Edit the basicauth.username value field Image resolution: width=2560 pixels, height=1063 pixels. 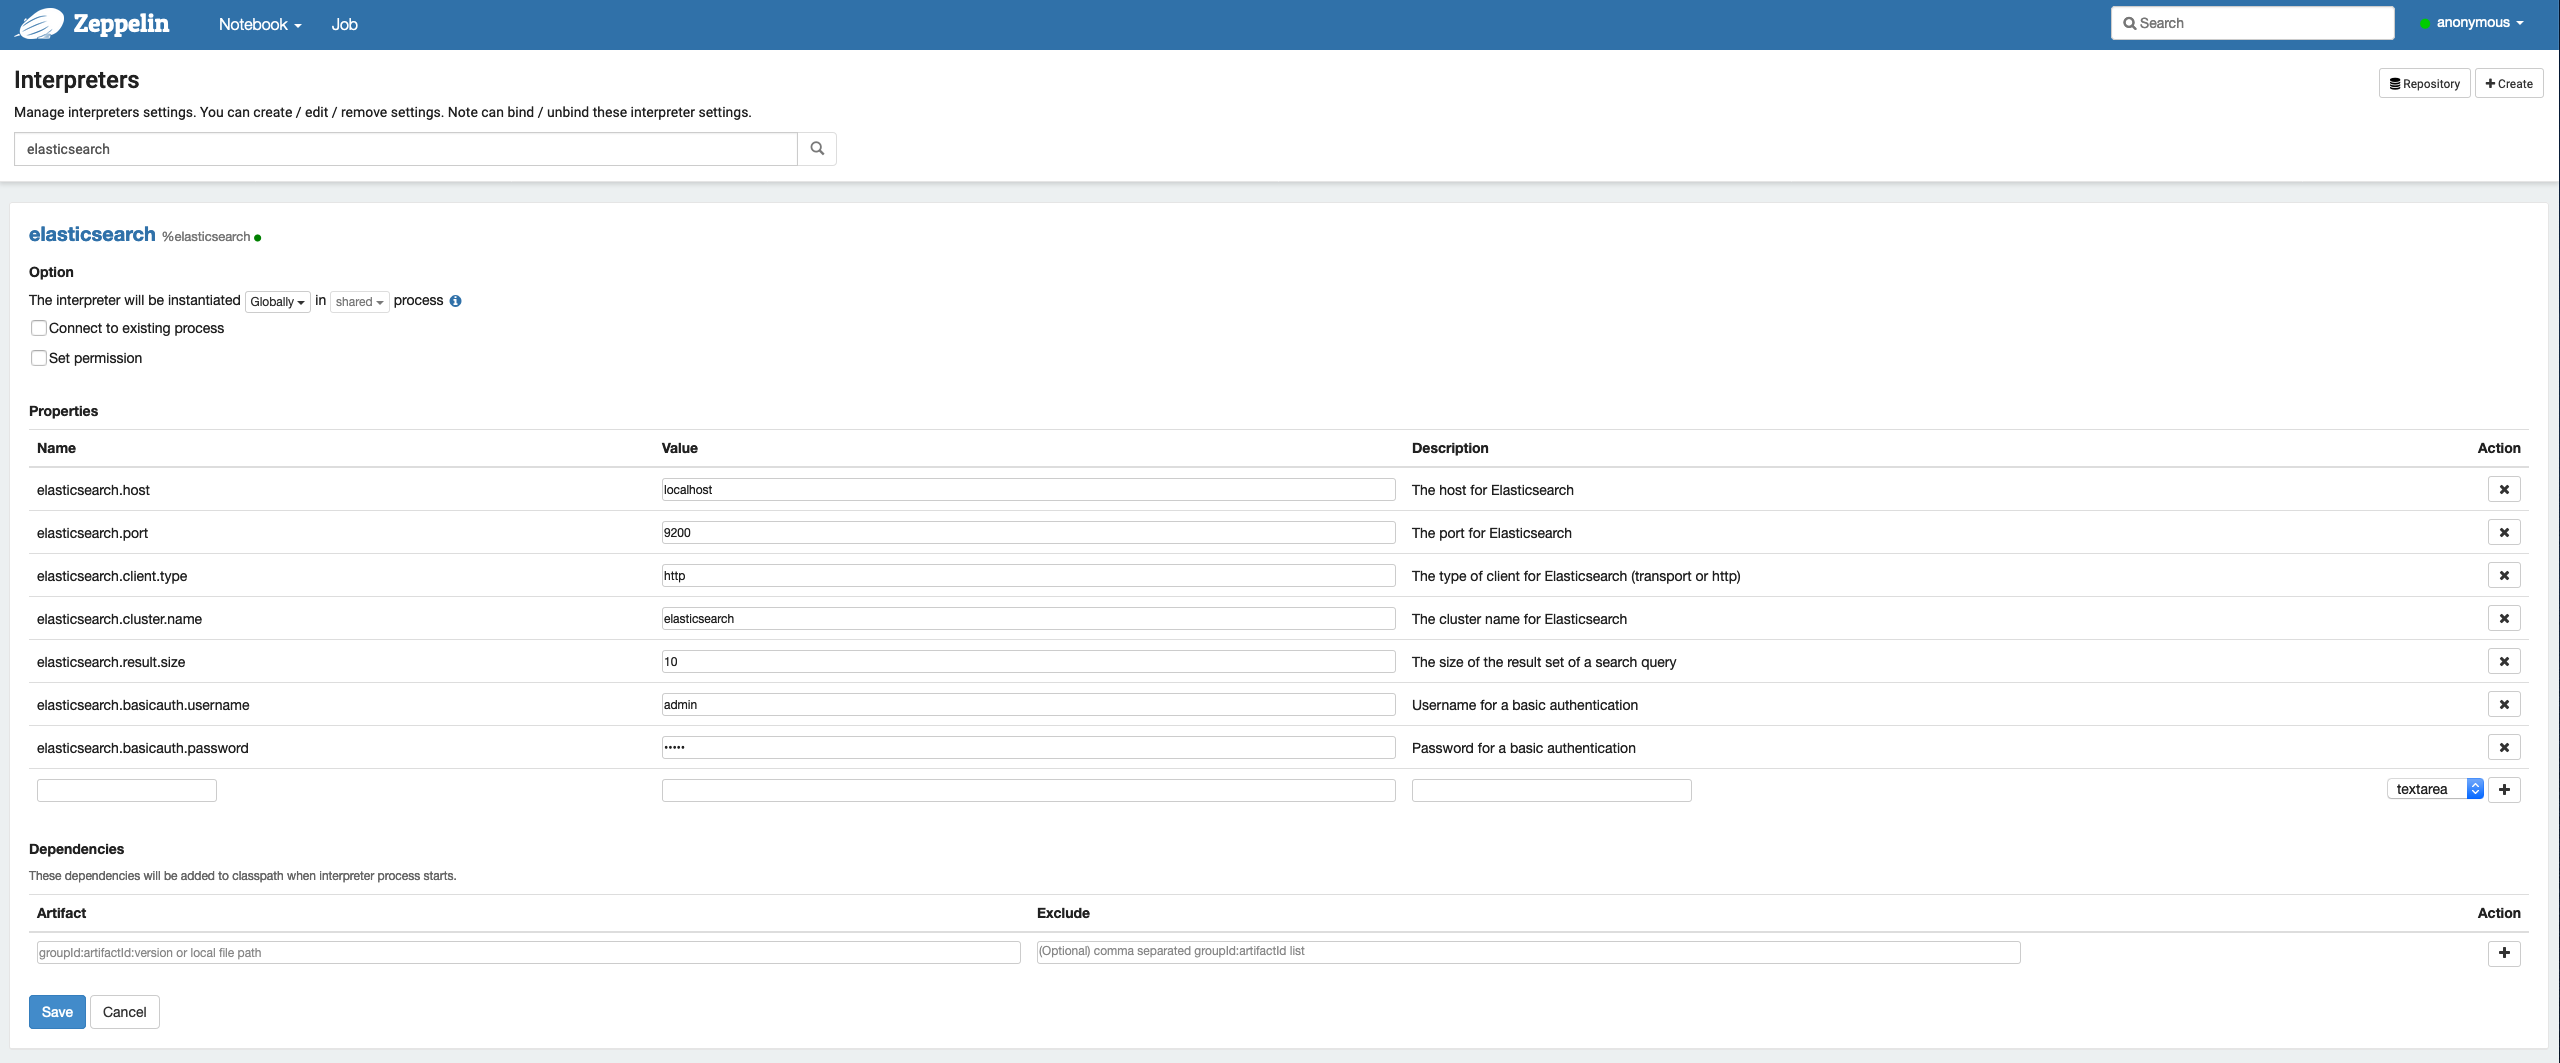1028,705
